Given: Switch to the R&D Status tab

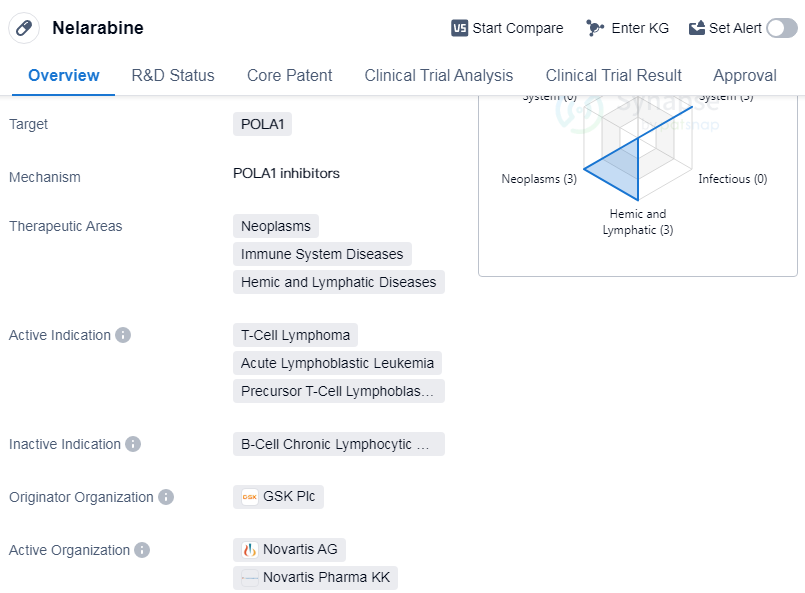Looking at the screenshot, I should 173,75.
